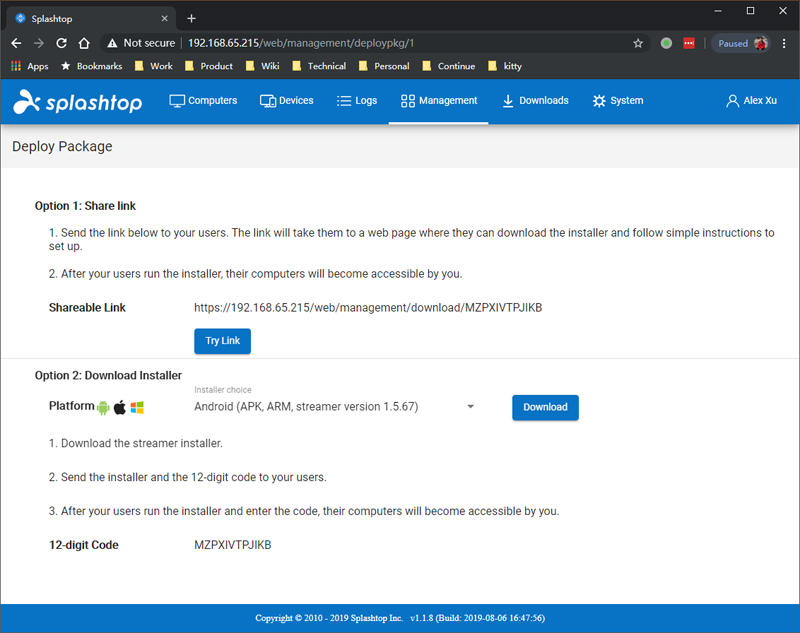The height and width of the screenshot is (633, 800).
Task: Open the Devices tab
Action: click(287, 100)
